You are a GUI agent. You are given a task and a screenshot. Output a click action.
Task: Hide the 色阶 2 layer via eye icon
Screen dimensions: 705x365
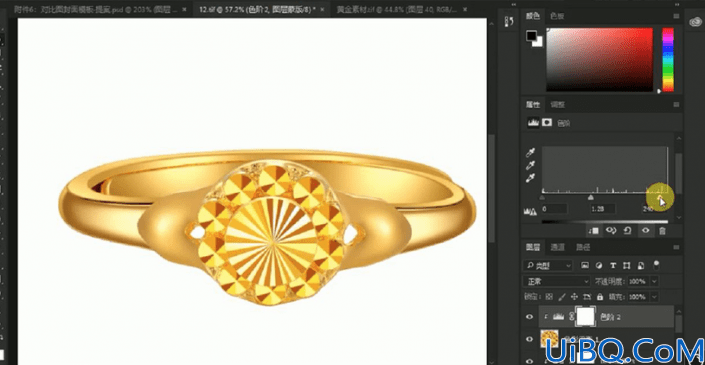coord(529,317)
